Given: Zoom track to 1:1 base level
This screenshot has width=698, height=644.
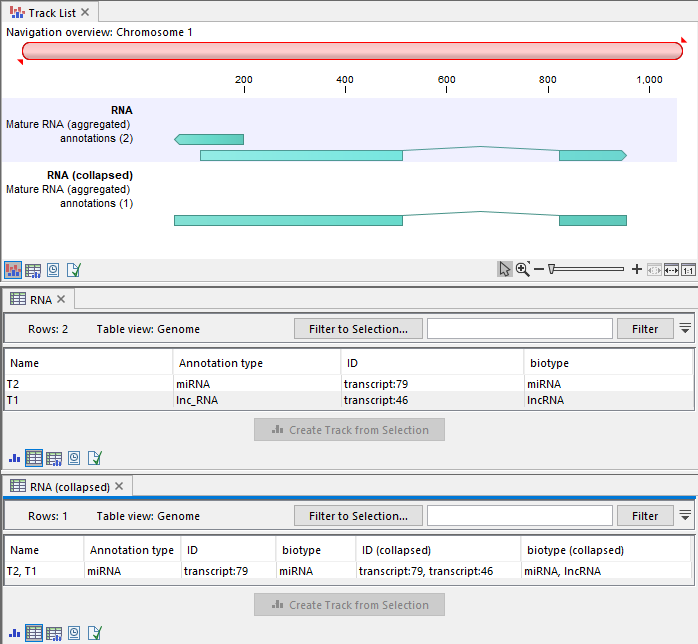Looking at the screenshot, I should click(x=688, y=269).
